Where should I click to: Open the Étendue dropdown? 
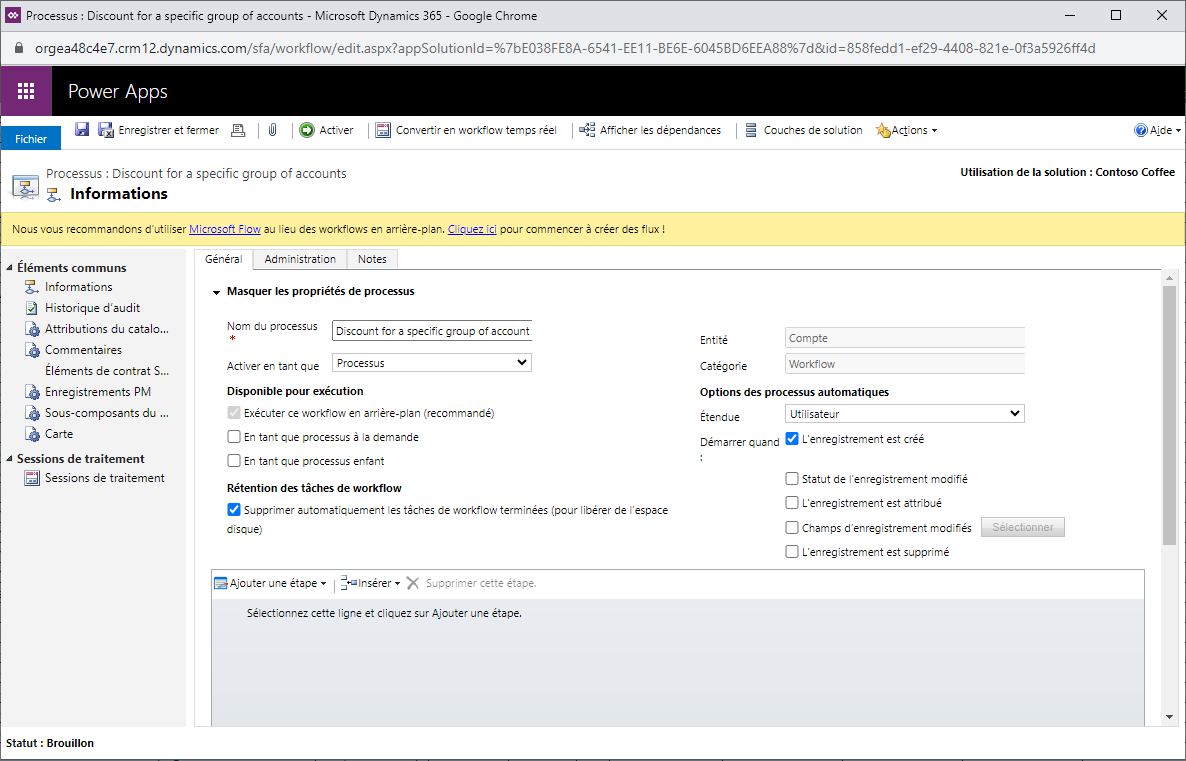tap(903, 413)
